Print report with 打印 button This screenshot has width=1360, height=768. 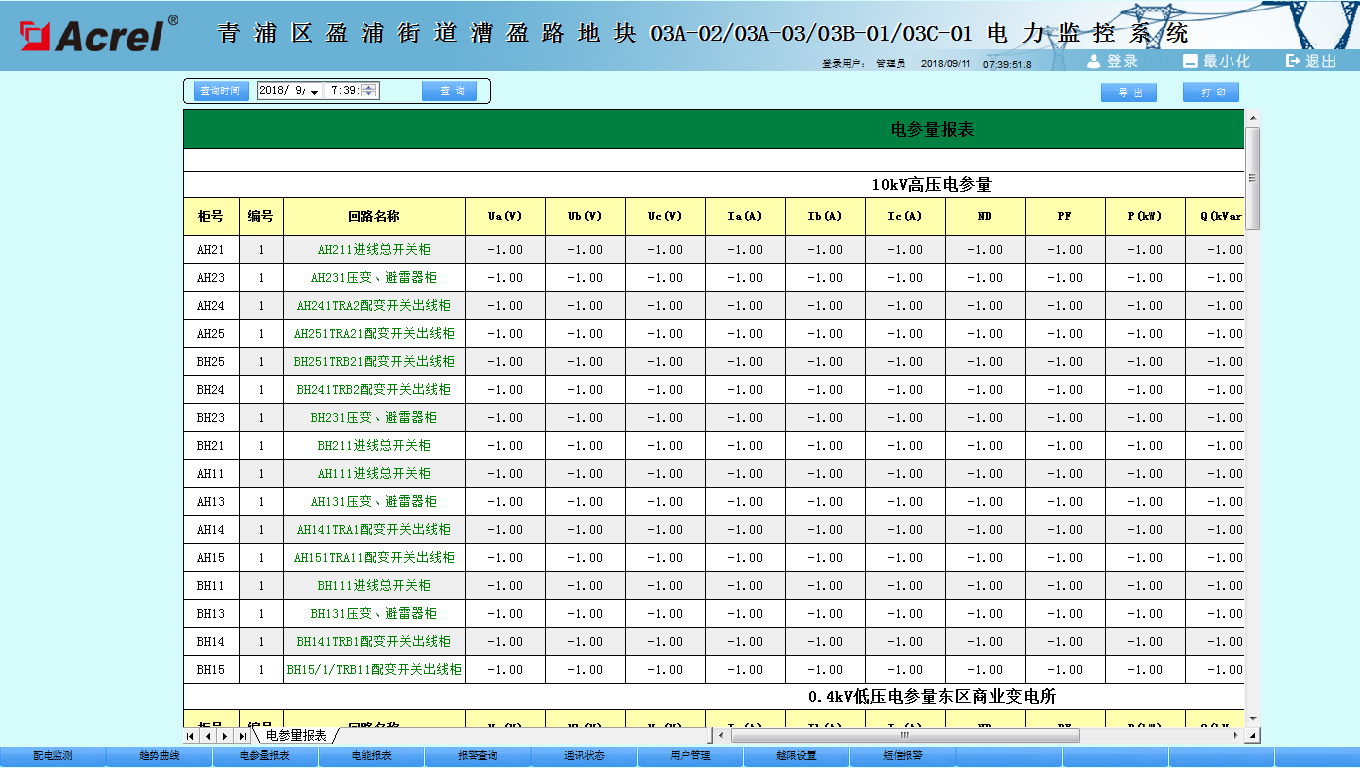(1211, 93)
